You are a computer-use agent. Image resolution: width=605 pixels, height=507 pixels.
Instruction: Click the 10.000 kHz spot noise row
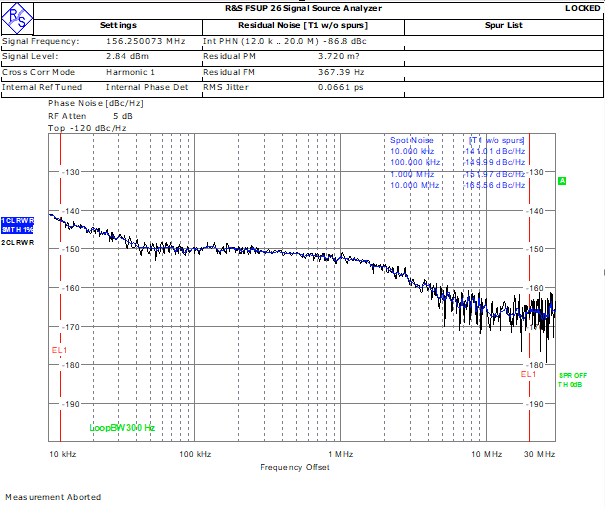458,151
